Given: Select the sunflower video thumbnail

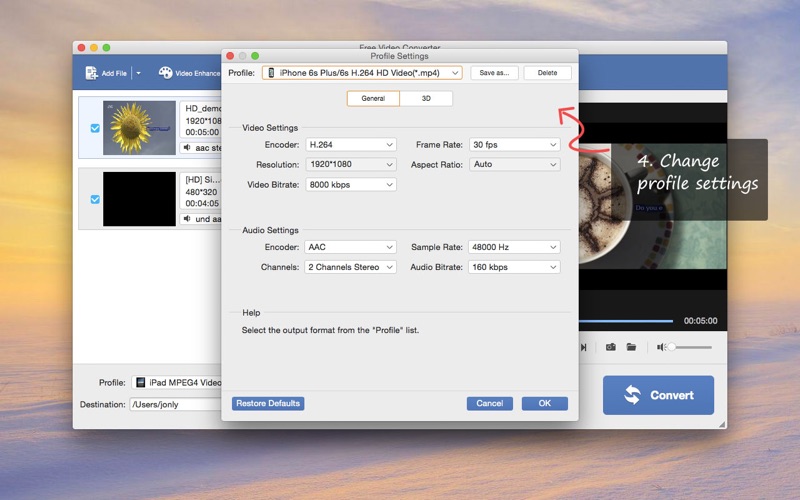Looking at the screenshot, I should coord(139,127).
